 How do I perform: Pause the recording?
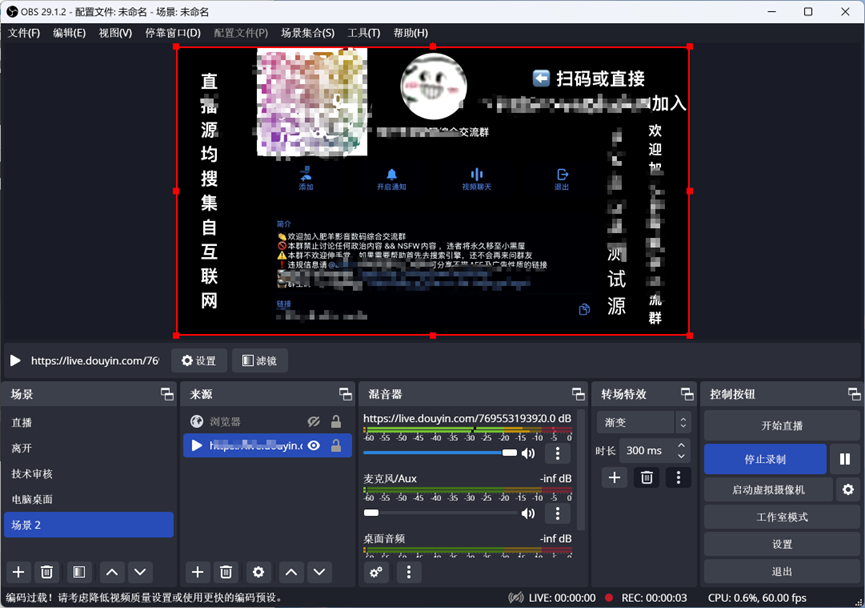[x=844, y=460]
